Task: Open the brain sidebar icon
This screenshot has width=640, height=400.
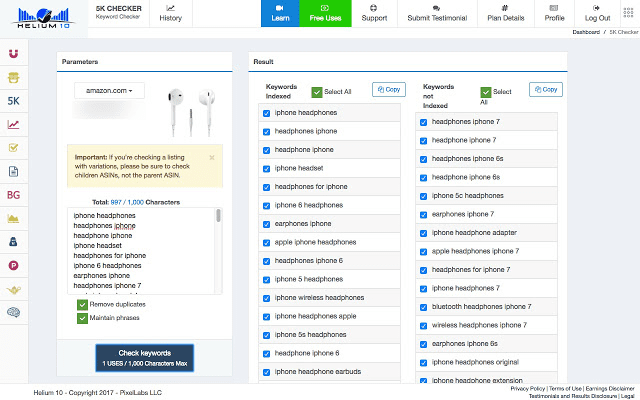Action: tap(13, 313)
